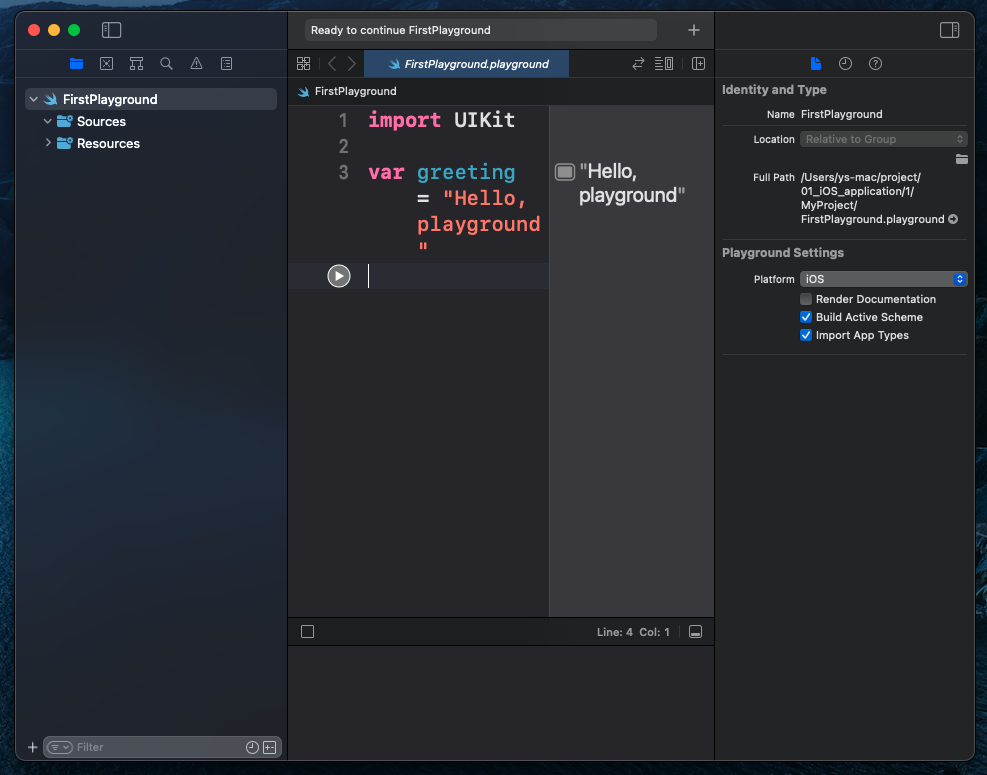Open the Find navigator magnifier
The image size is (987, 775).
click(166, 64)
